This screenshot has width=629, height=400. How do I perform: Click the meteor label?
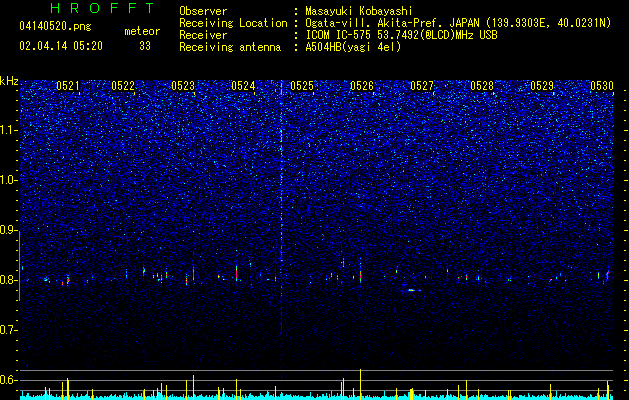[142, 31]
